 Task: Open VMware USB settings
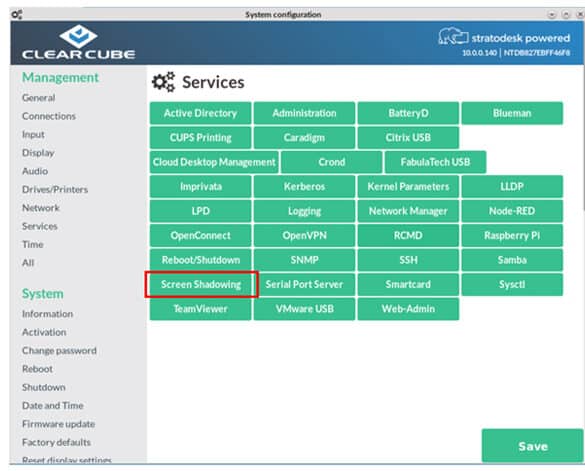tap(304, 309)
